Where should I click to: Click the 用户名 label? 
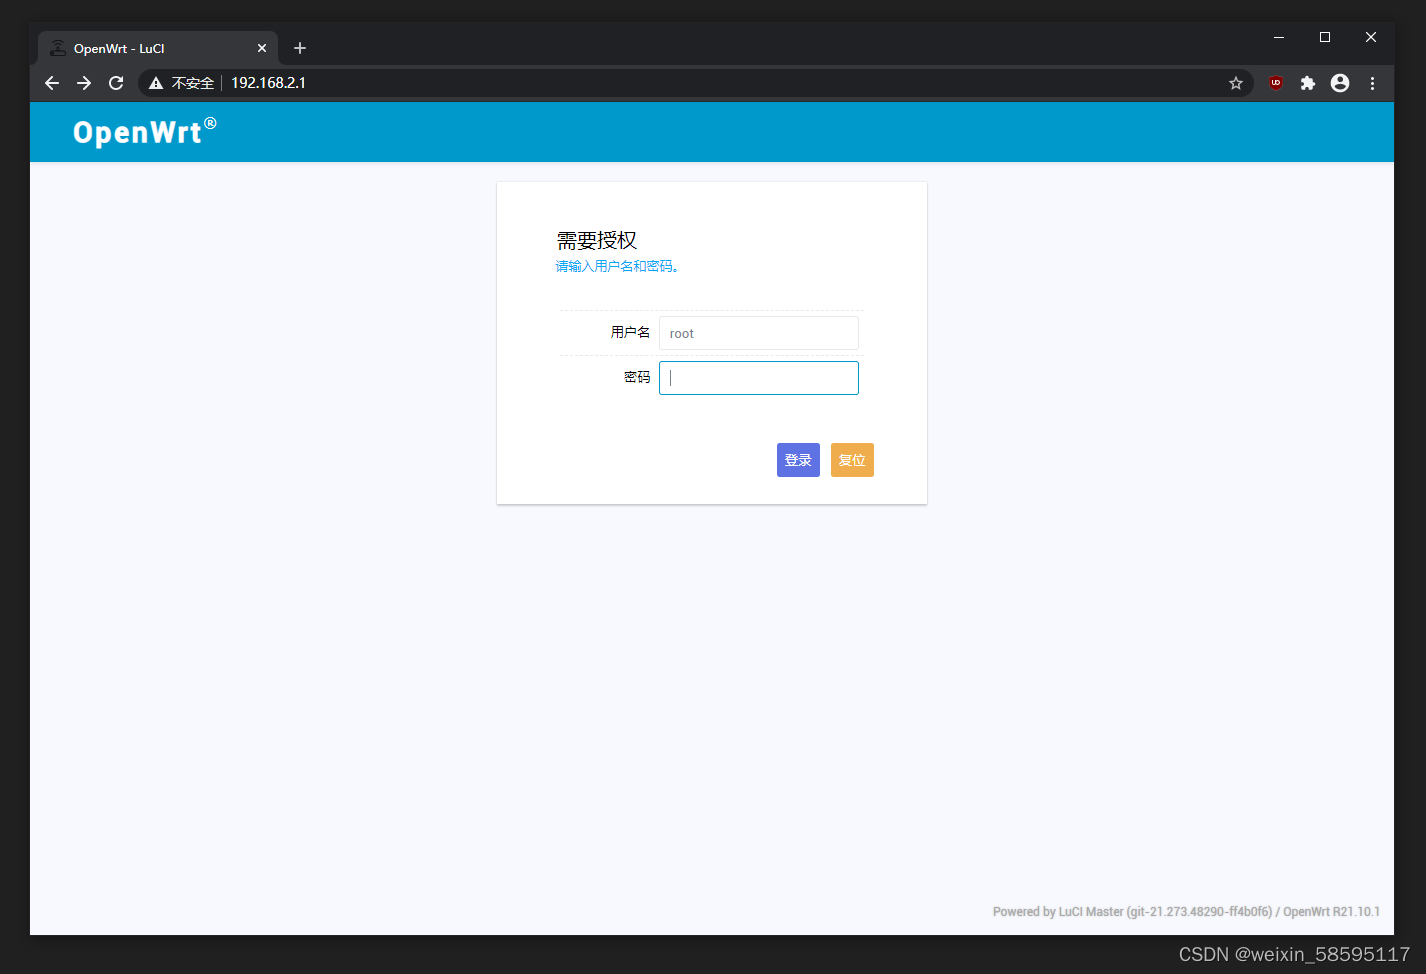click(630, 332)
